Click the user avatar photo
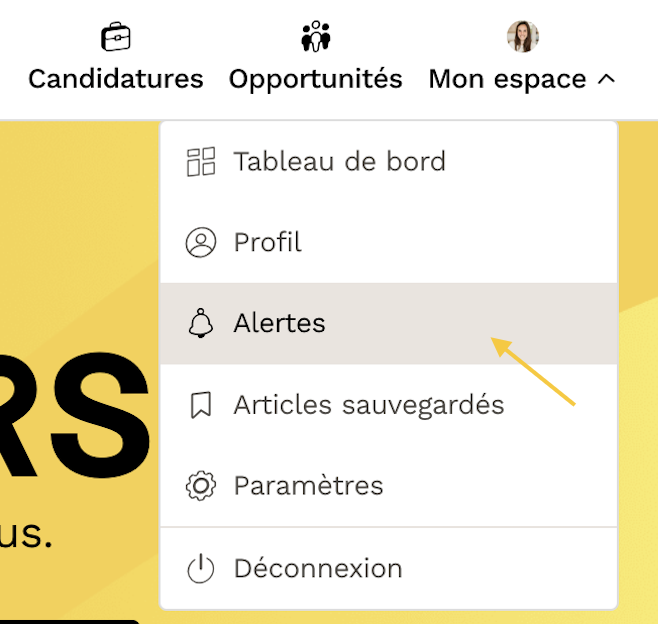The image size is (658, 624). pos(522,37)
